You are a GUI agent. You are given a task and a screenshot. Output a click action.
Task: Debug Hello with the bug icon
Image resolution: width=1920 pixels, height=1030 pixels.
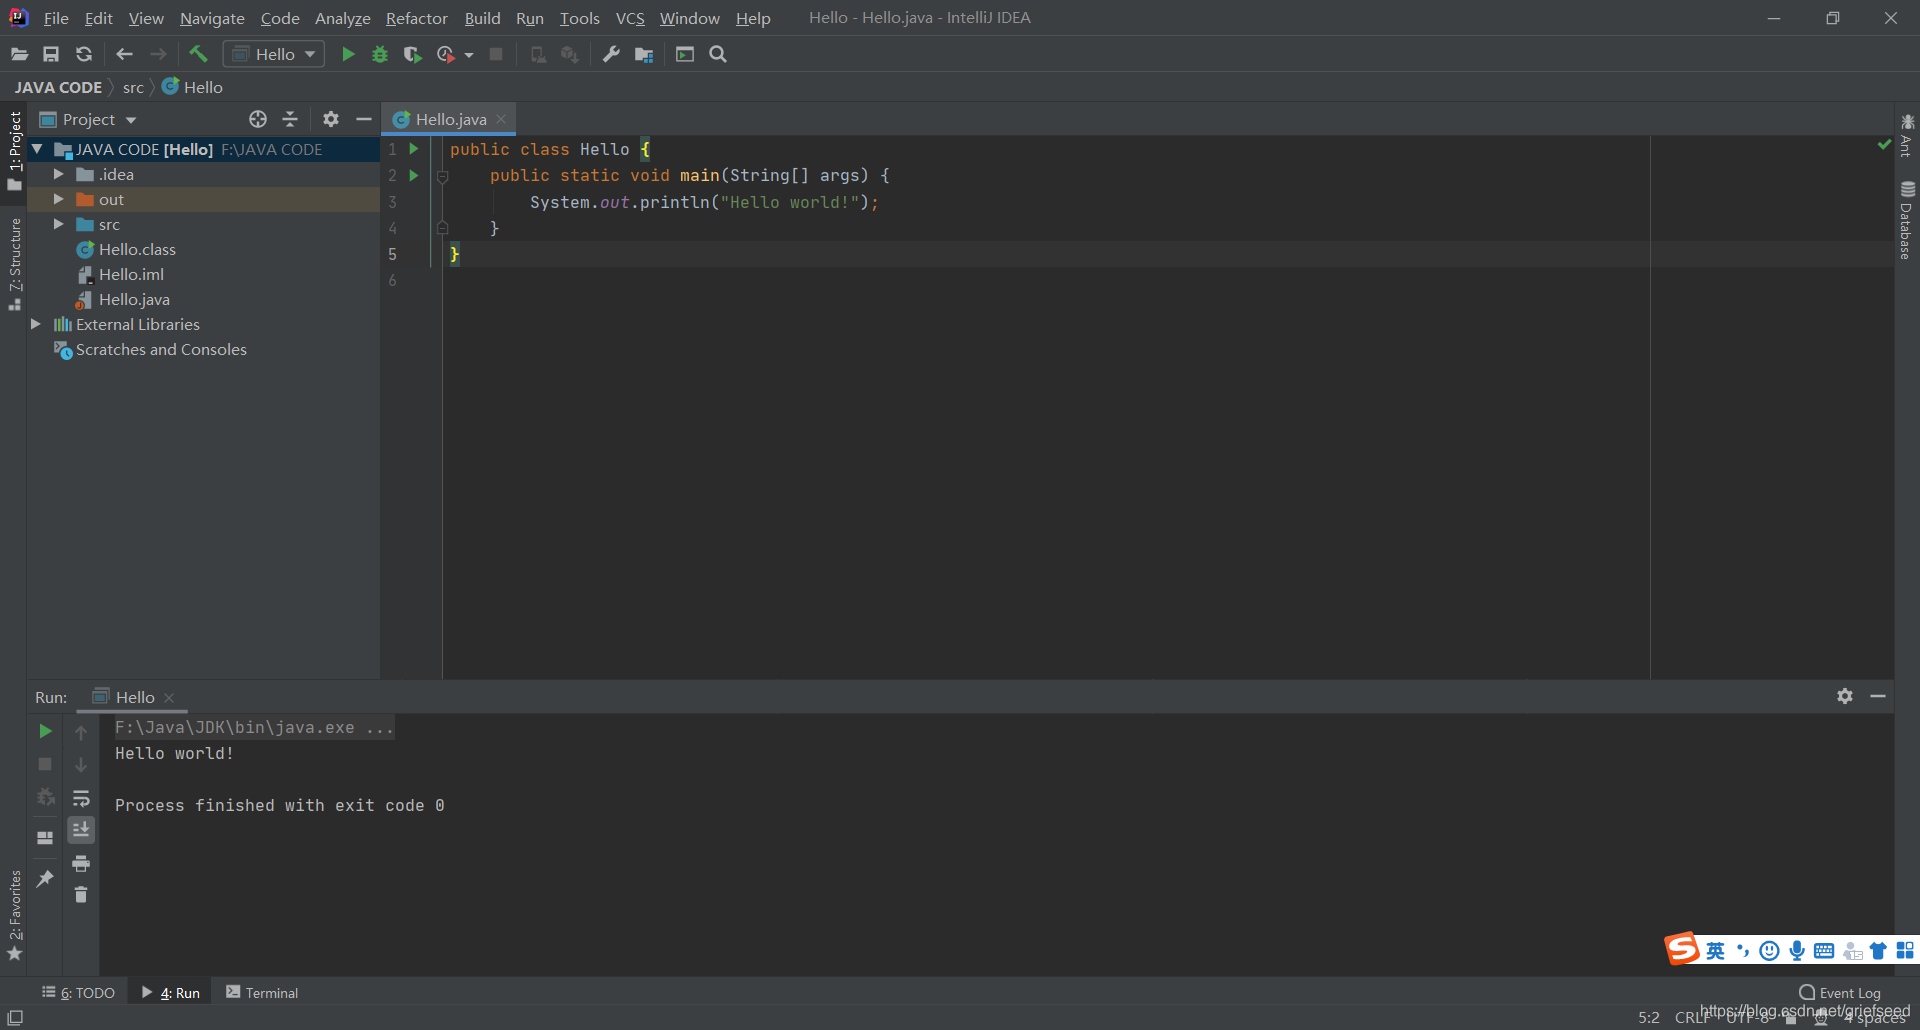pyautogui.click(x=380, y=54)
